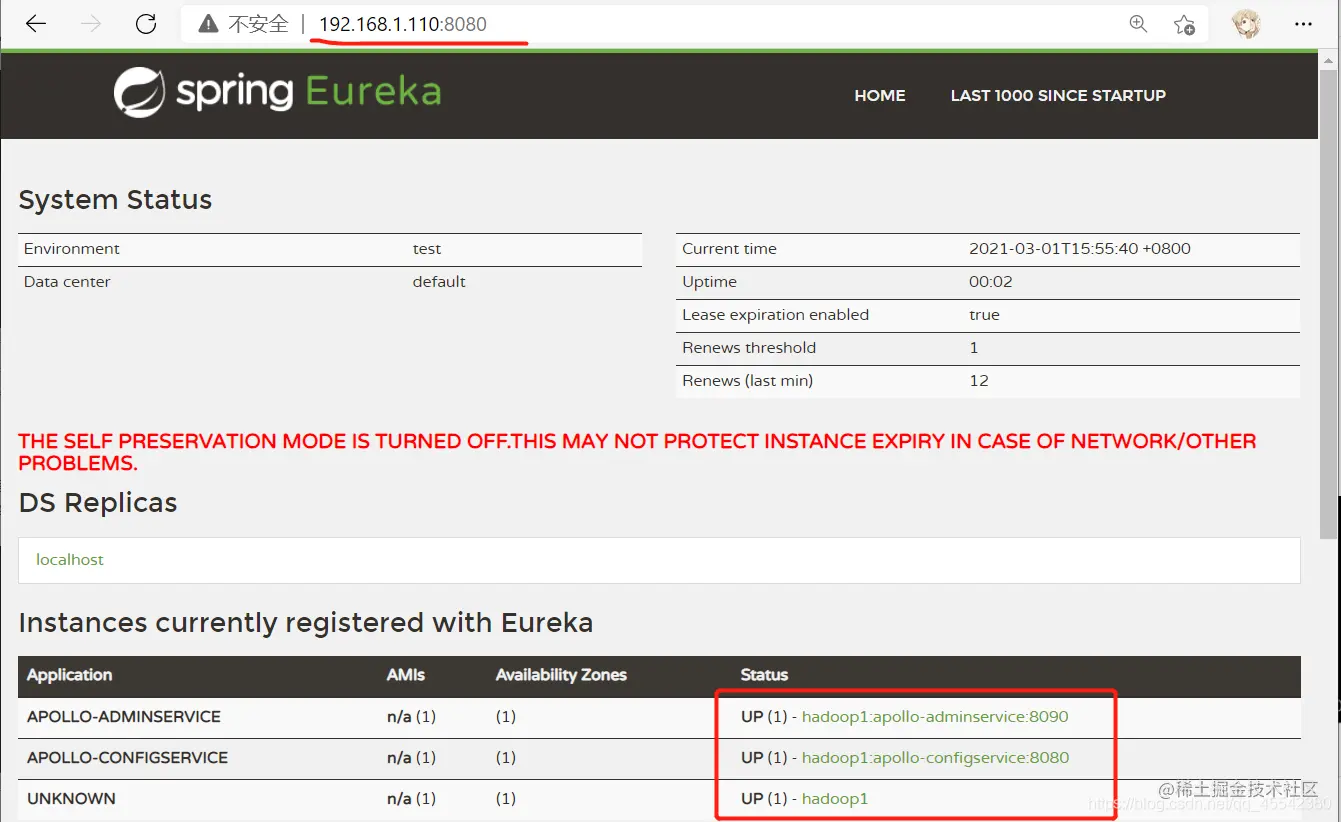Viewport: 1341px width, 822px height.
Task: Focus the address bar showing 192.168.1.110:8080
Action: (x=403, y=24)
